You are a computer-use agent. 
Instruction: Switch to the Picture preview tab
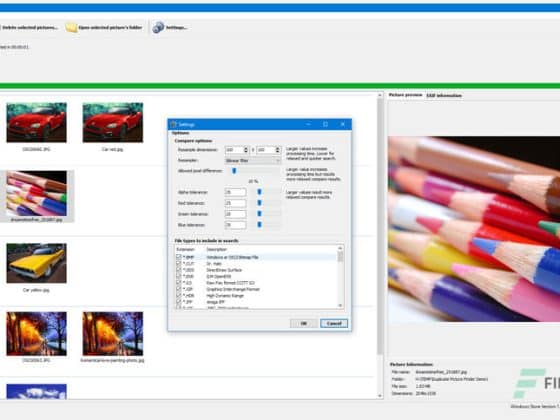click(405, 95)
